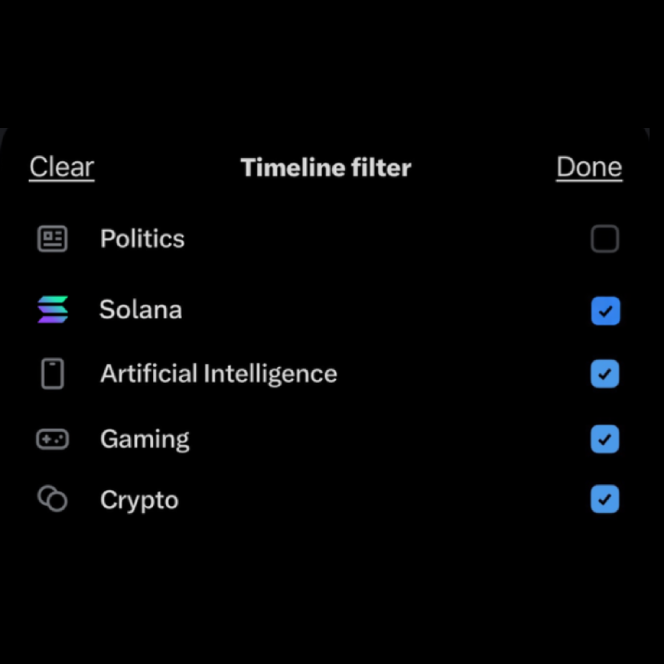Uncheck the Solana checkbox

(x=605, y=311)
